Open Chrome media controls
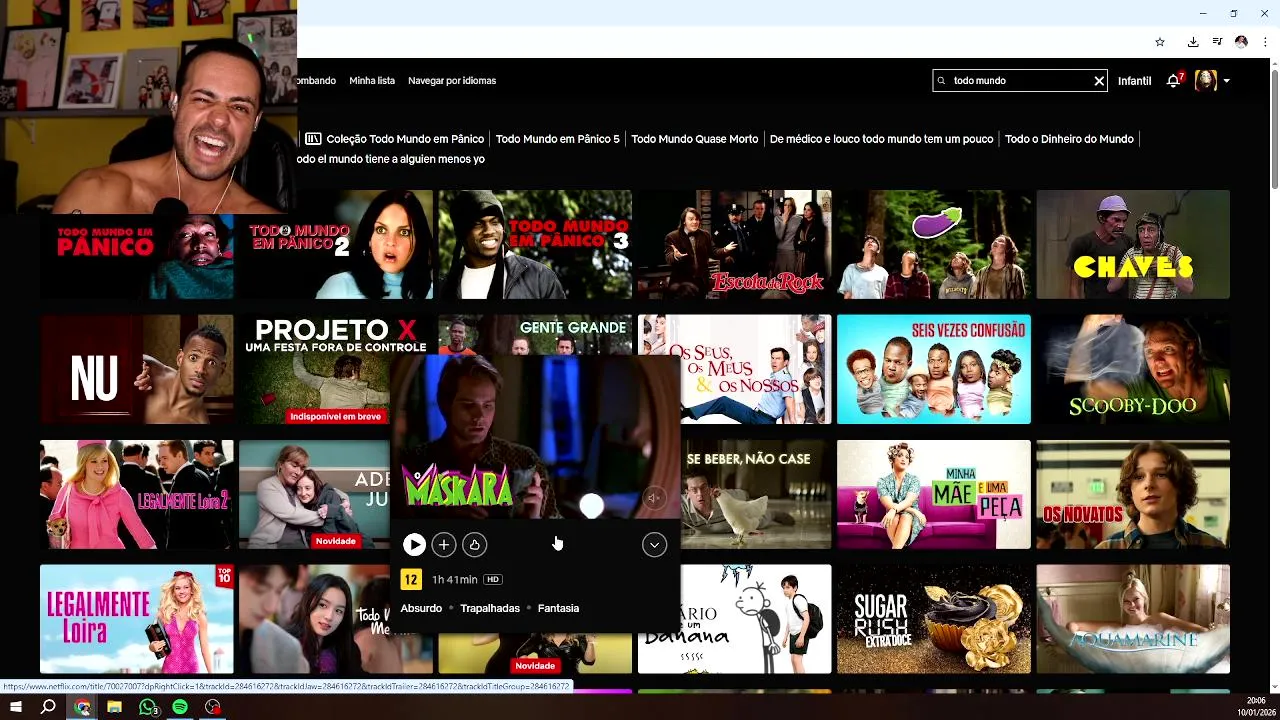1280x720 pixels. pyautogui.click(x=1217, y=42)
